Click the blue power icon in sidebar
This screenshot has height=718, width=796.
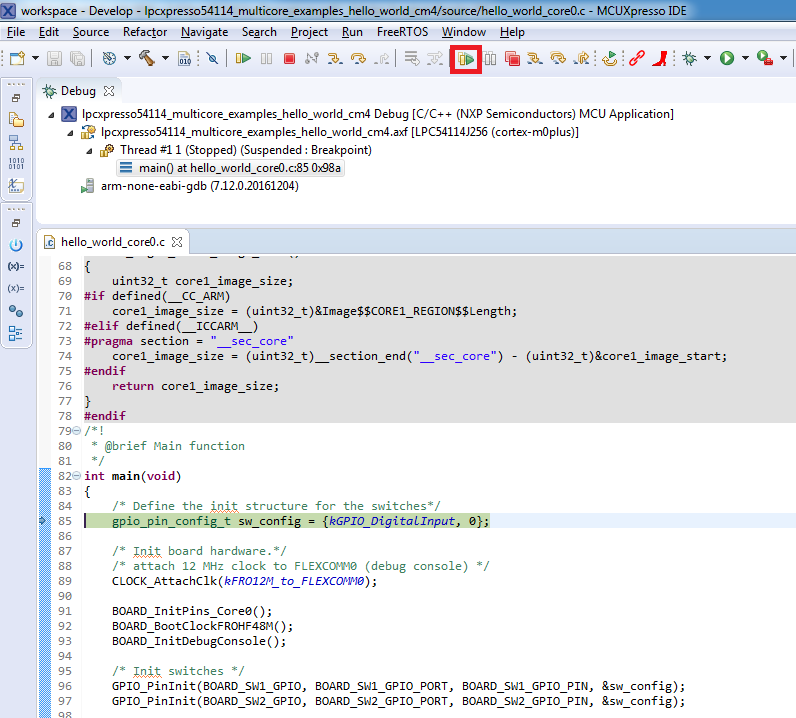pos(15,245)
